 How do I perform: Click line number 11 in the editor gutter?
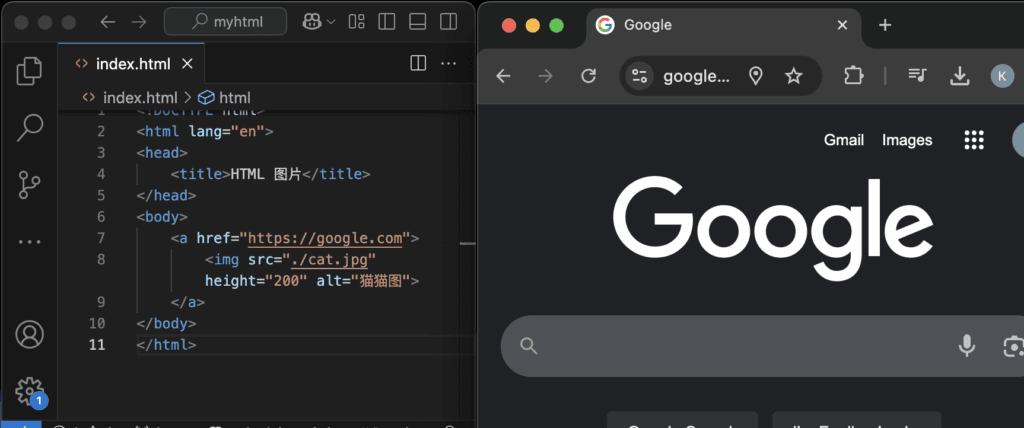(x=97, y=344)
